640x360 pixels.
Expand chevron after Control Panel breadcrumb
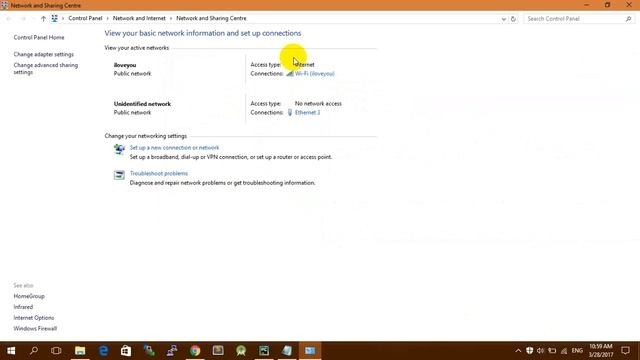(108, 18)
